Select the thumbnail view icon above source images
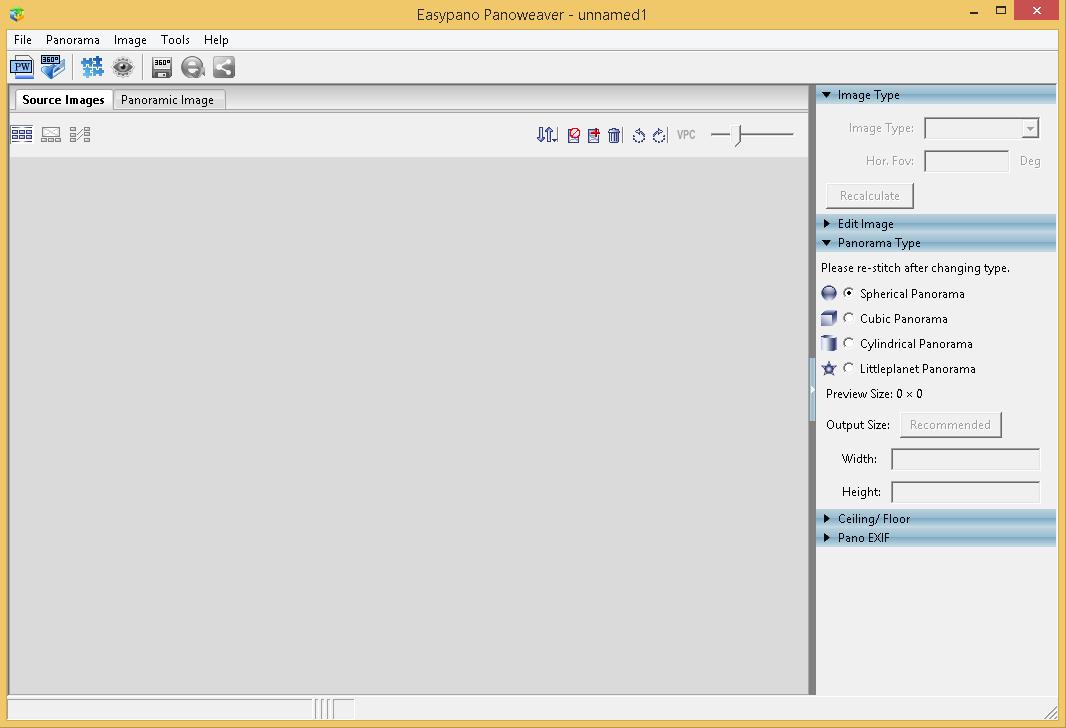The width and height of the screenshot is (1066, 728). tap(21, 133)
